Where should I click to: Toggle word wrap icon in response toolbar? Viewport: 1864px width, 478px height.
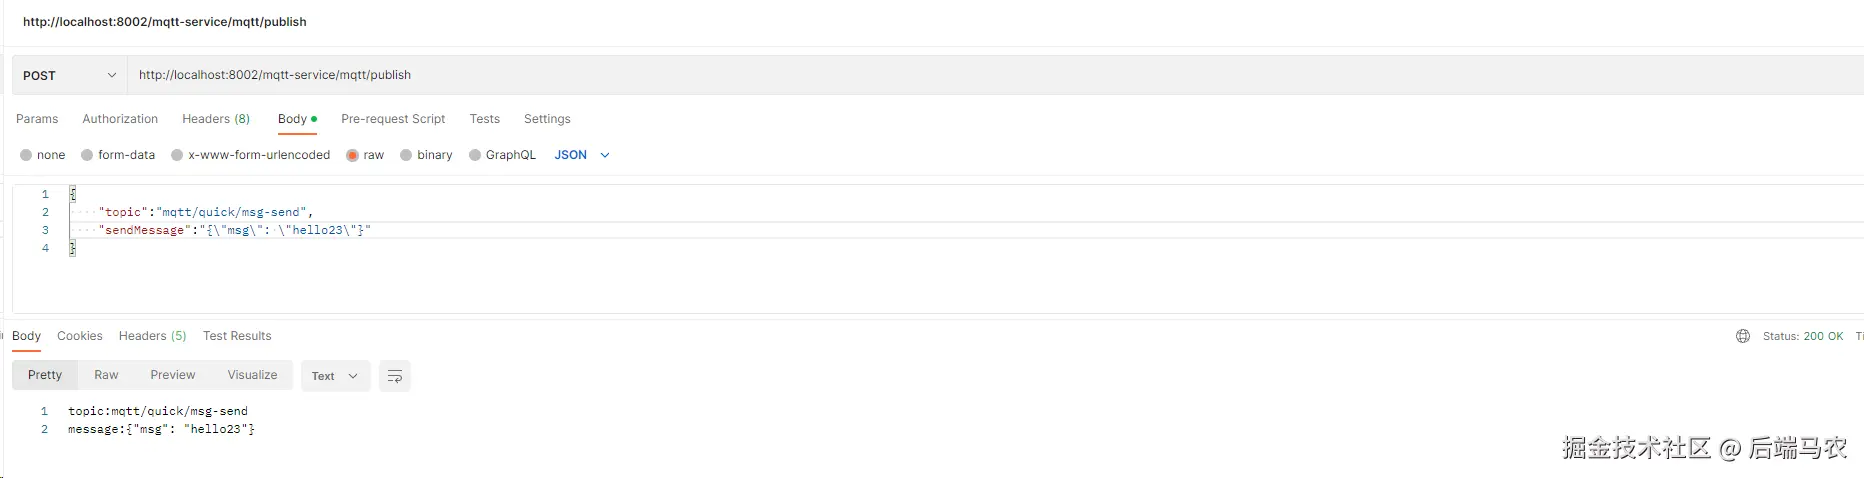click(395, 376)
